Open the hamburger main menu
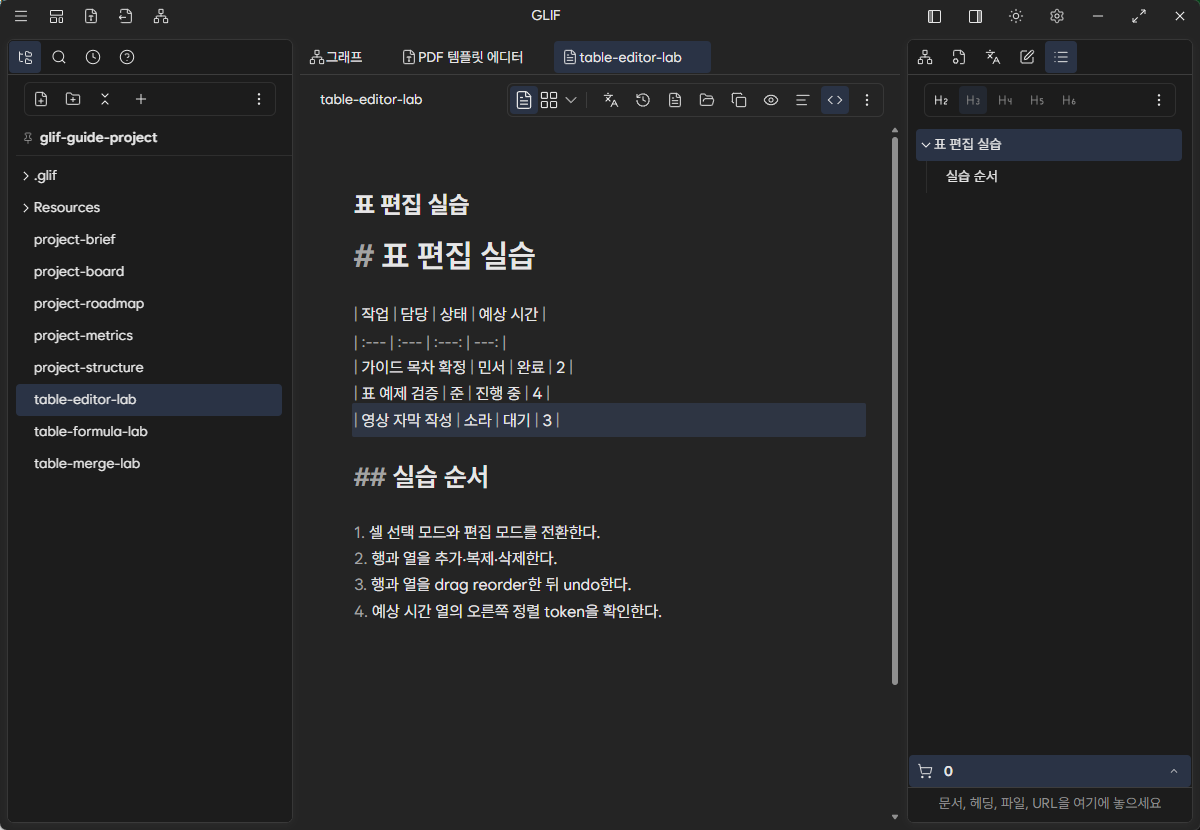This screenshot has width=1200, height=830. (21, 16)
